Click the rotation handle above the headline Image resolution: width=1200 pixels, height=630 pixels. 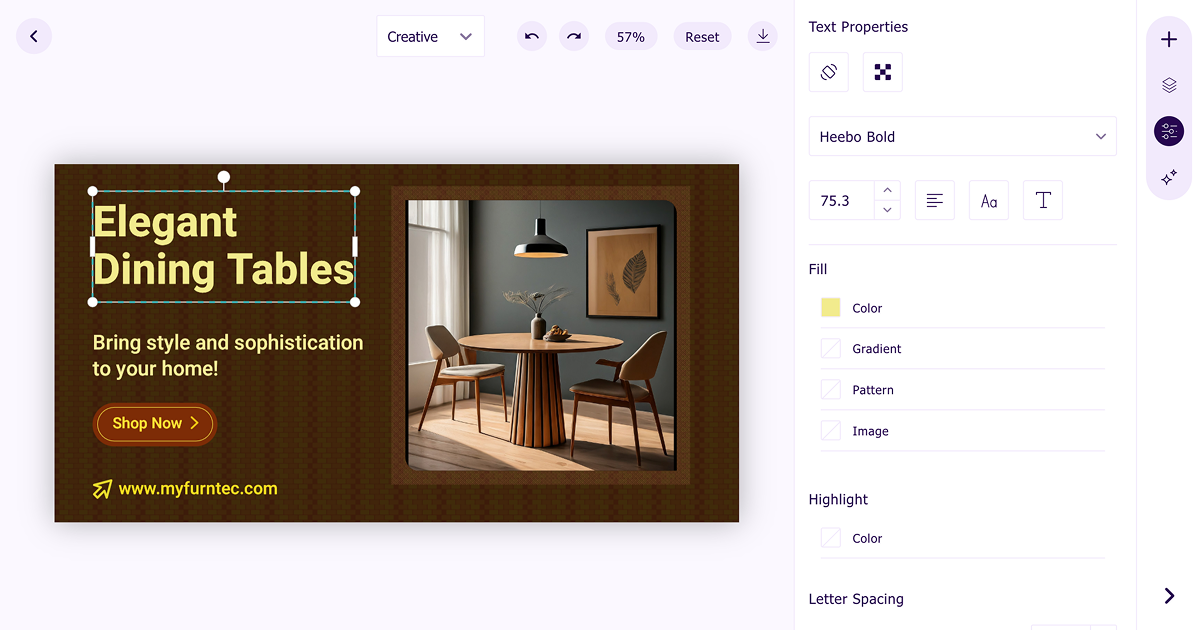click(224, 177)
